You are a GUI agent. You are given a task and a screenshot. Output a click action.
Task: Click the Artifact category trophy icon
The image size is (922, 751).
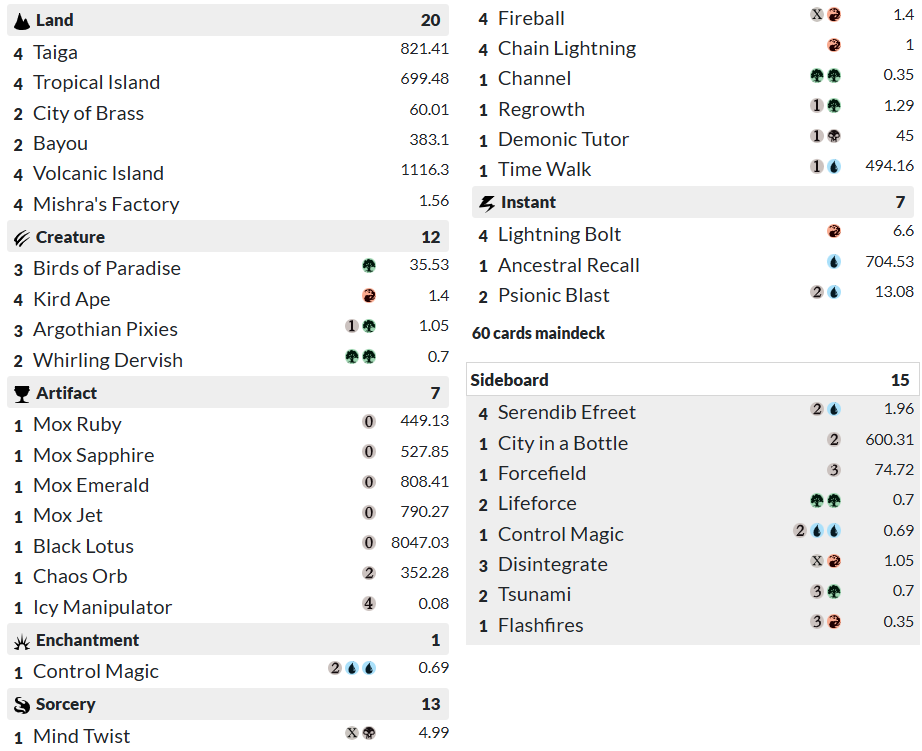22,394
